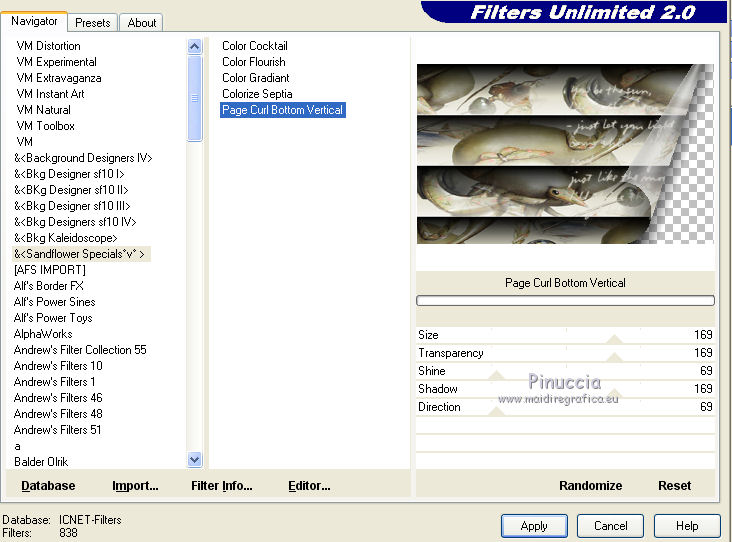Viewport: 732px width, 542px height.
Task: Choose the Colorize Septia filter
Action: [x=257, y=94]
